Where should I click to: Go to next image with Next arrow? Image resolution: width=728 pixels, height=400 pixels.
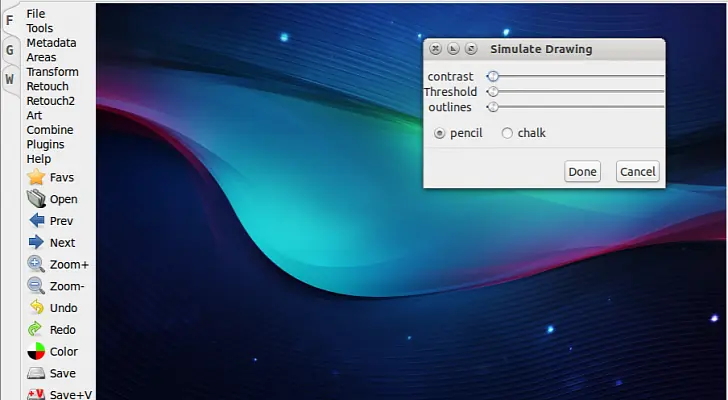point(36,242)
